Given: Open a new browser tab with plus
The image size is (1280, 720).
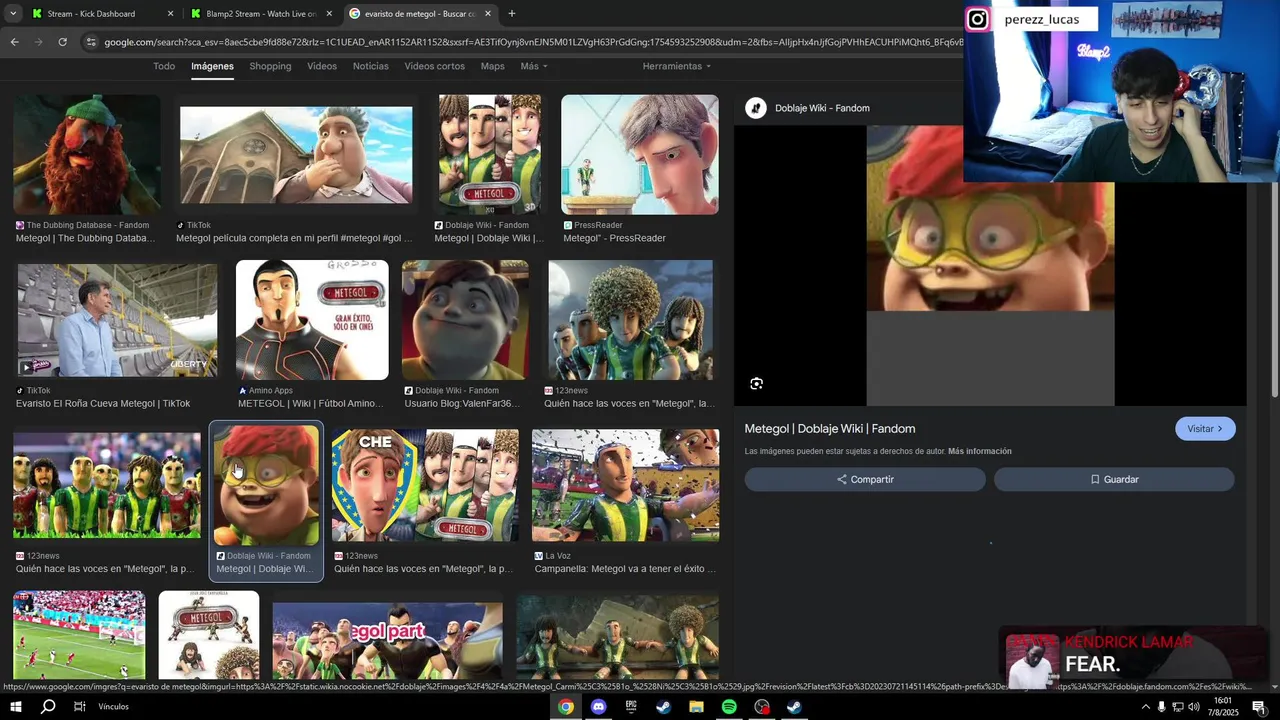Looking at the screenshot, I should click(x=512, y=14).
